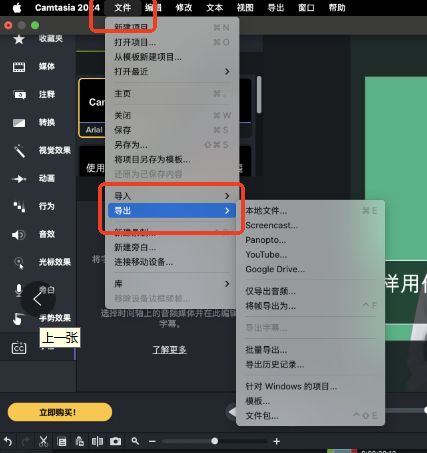The width and height of the screenshot is (427, 453).
Task: Choose 主页 in the File menu
Action: click(x=172, y=94)
